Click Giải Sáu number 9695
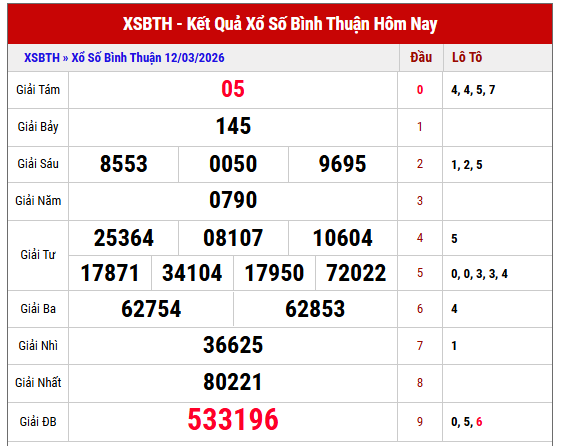The image size is (561, 446). [x=342, y=164]
